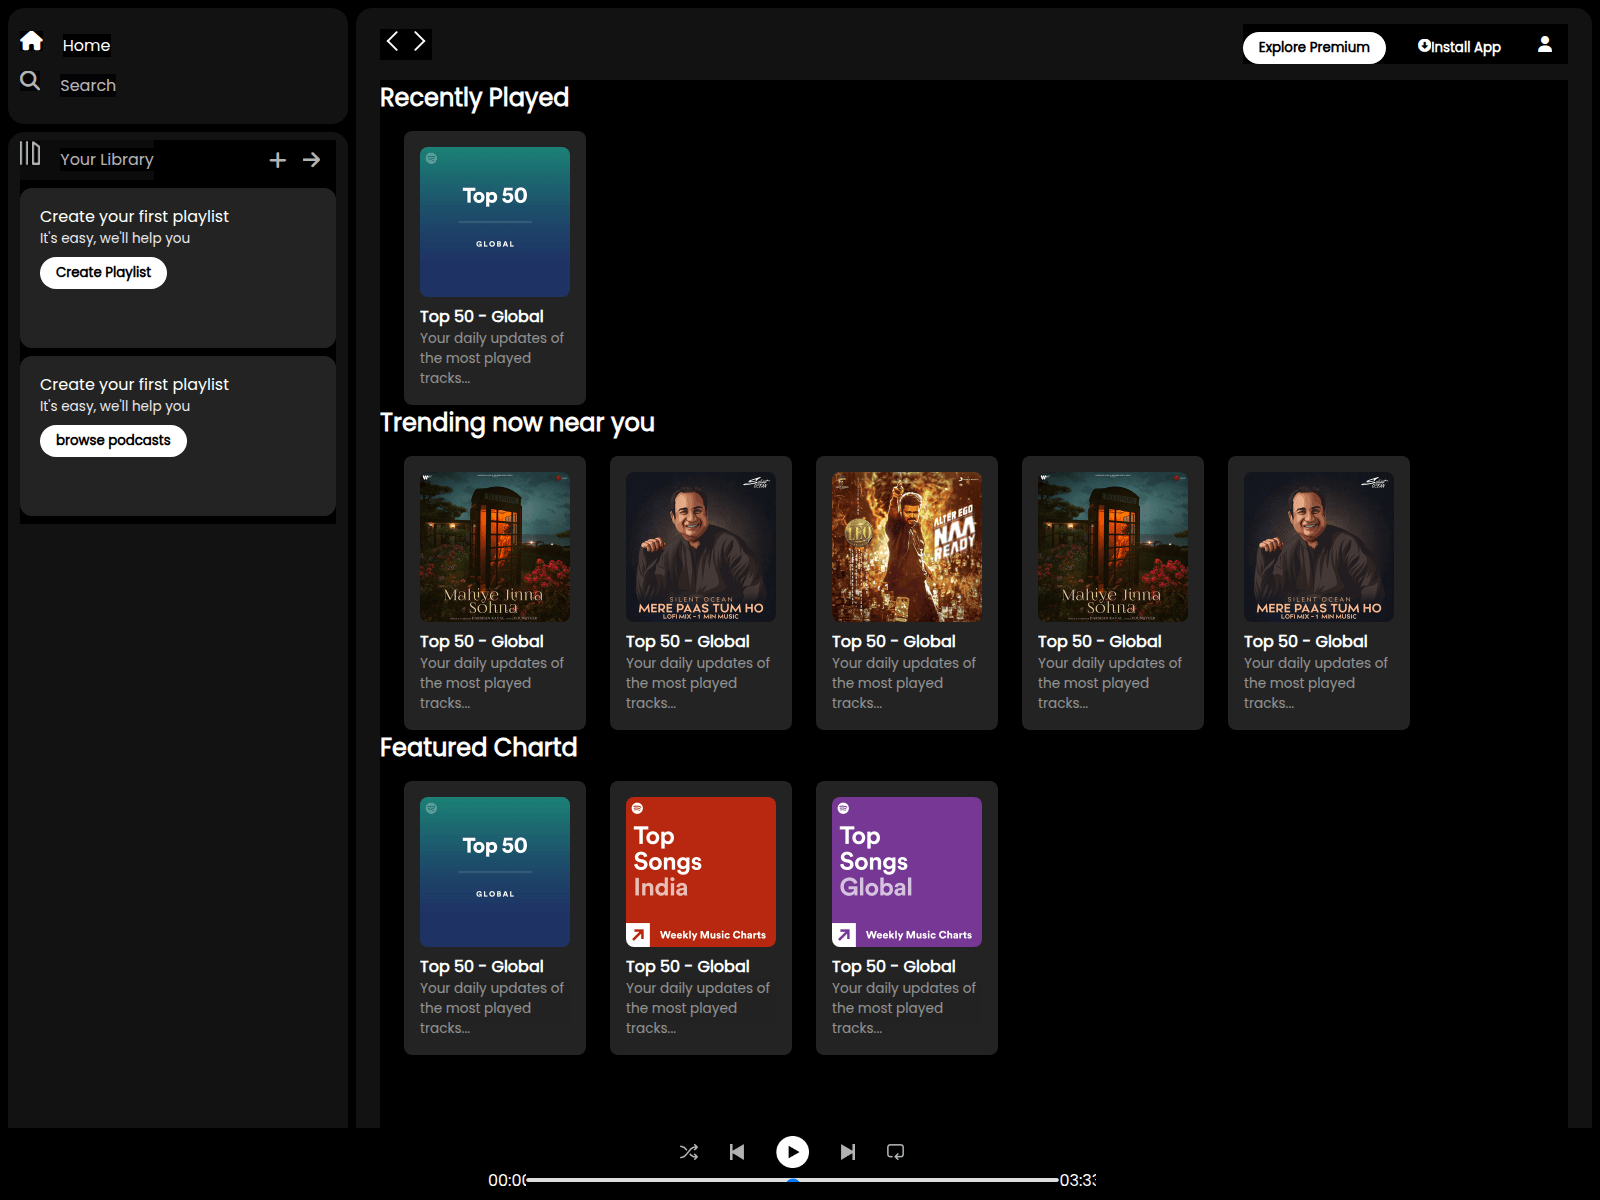Select Search in the sidebar
Viewport: 1600px width, 1200px height.
tap(88, 85)
